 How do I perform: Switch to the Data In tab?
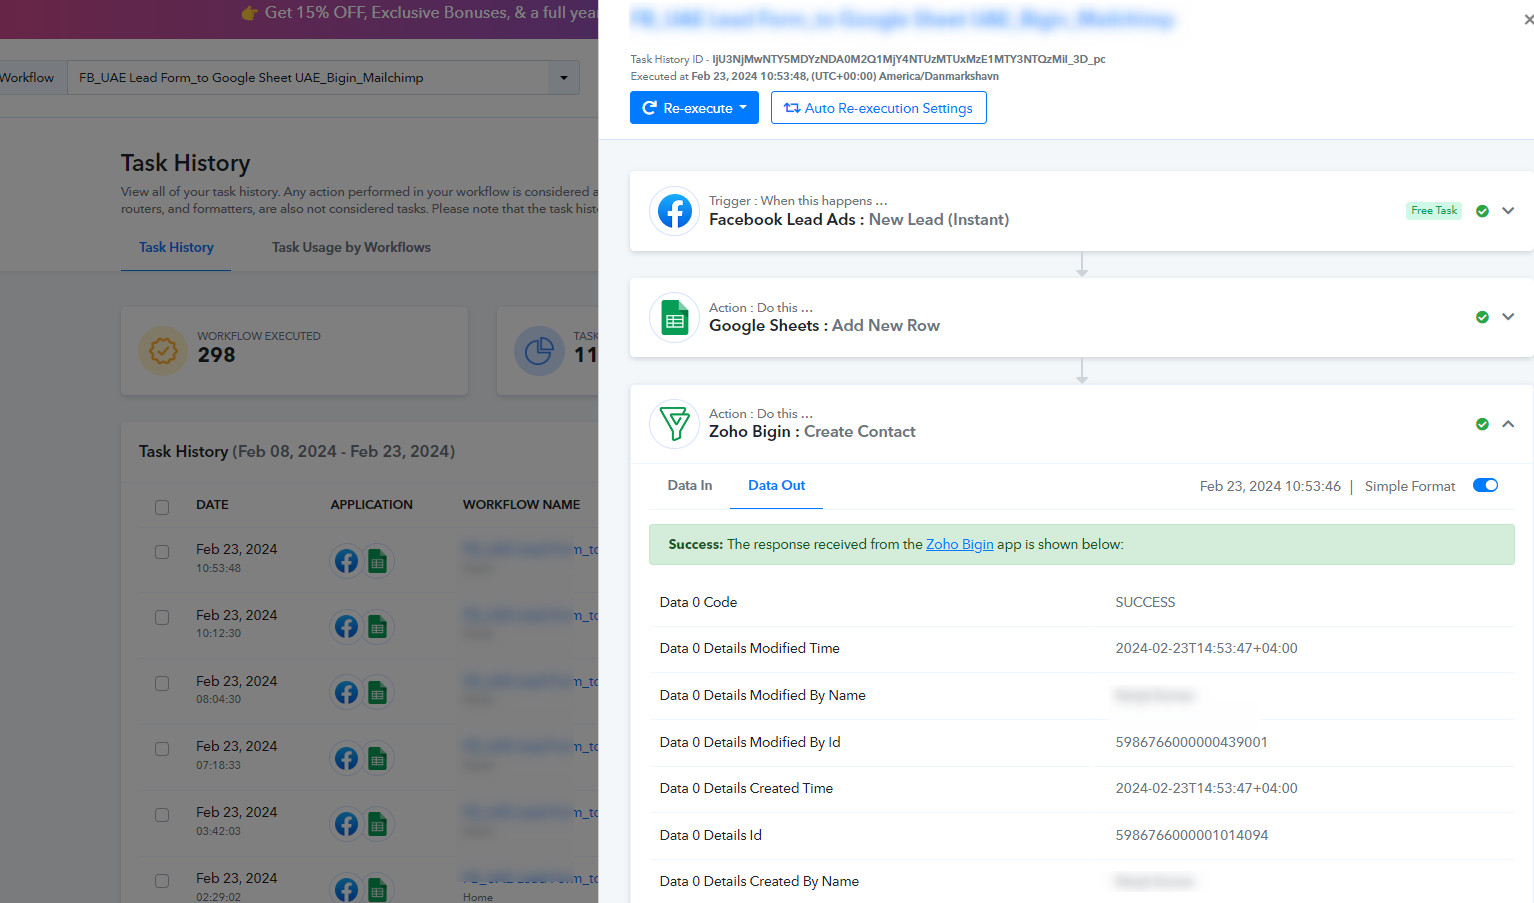[x=690, y=485]
